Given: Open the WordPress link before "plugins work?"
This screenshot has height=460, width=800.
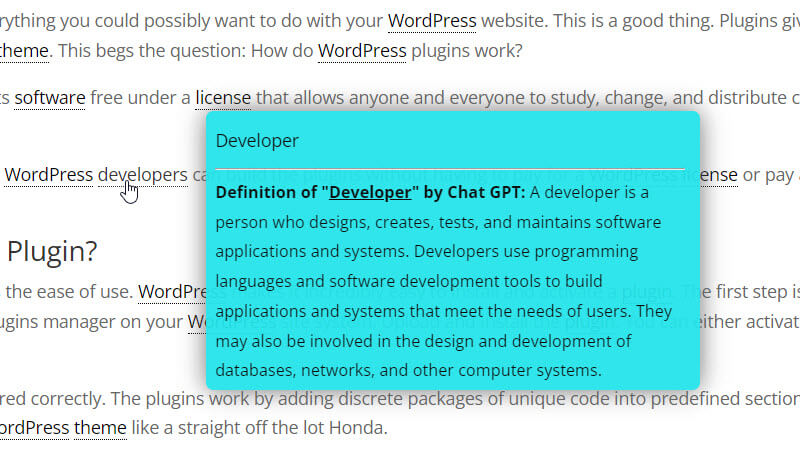Looking at the screenshot, I should pyautogui.click(x=362, y=49).
